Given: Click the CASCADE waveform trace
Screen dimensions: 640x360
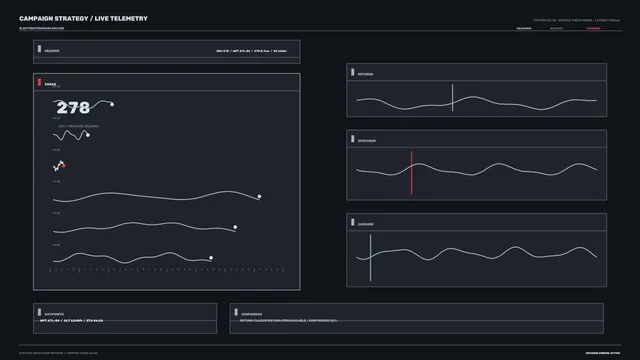Looking at the screenshot, I should pos(476,253).
